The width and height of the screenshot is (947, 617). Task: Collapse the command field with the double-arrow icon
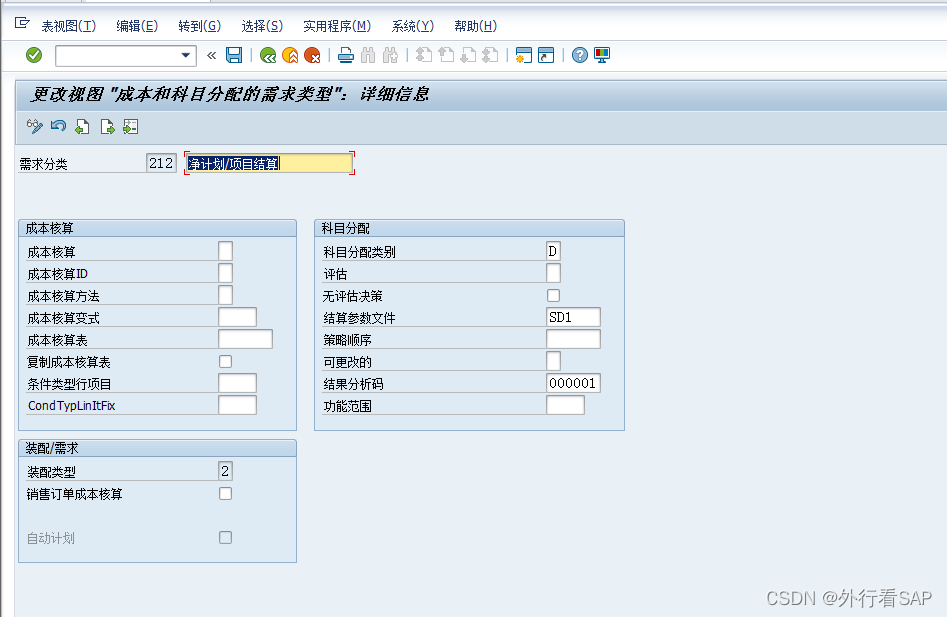(x=211, y=56)
